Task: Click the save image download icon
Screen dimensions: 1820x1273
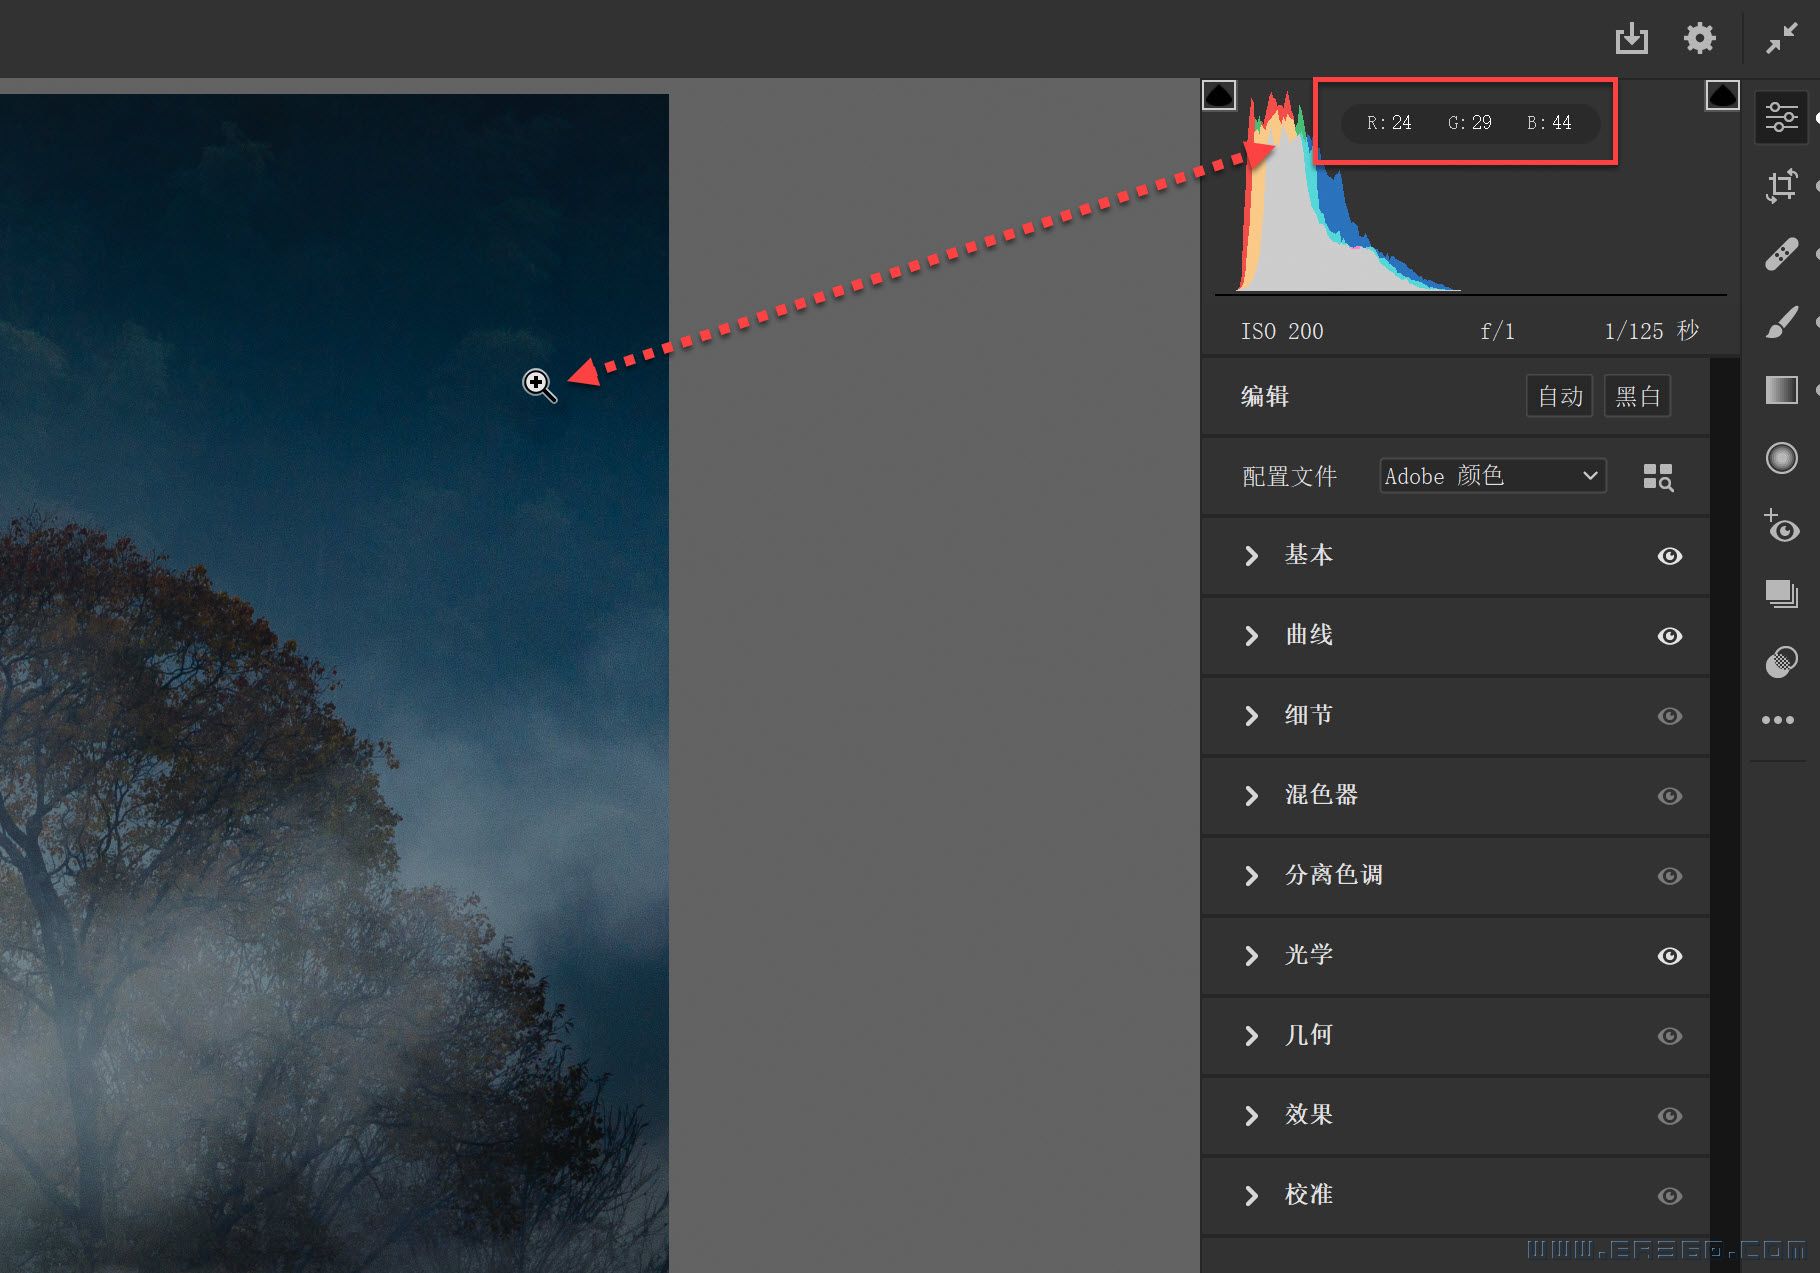Action: (1631, 39)
